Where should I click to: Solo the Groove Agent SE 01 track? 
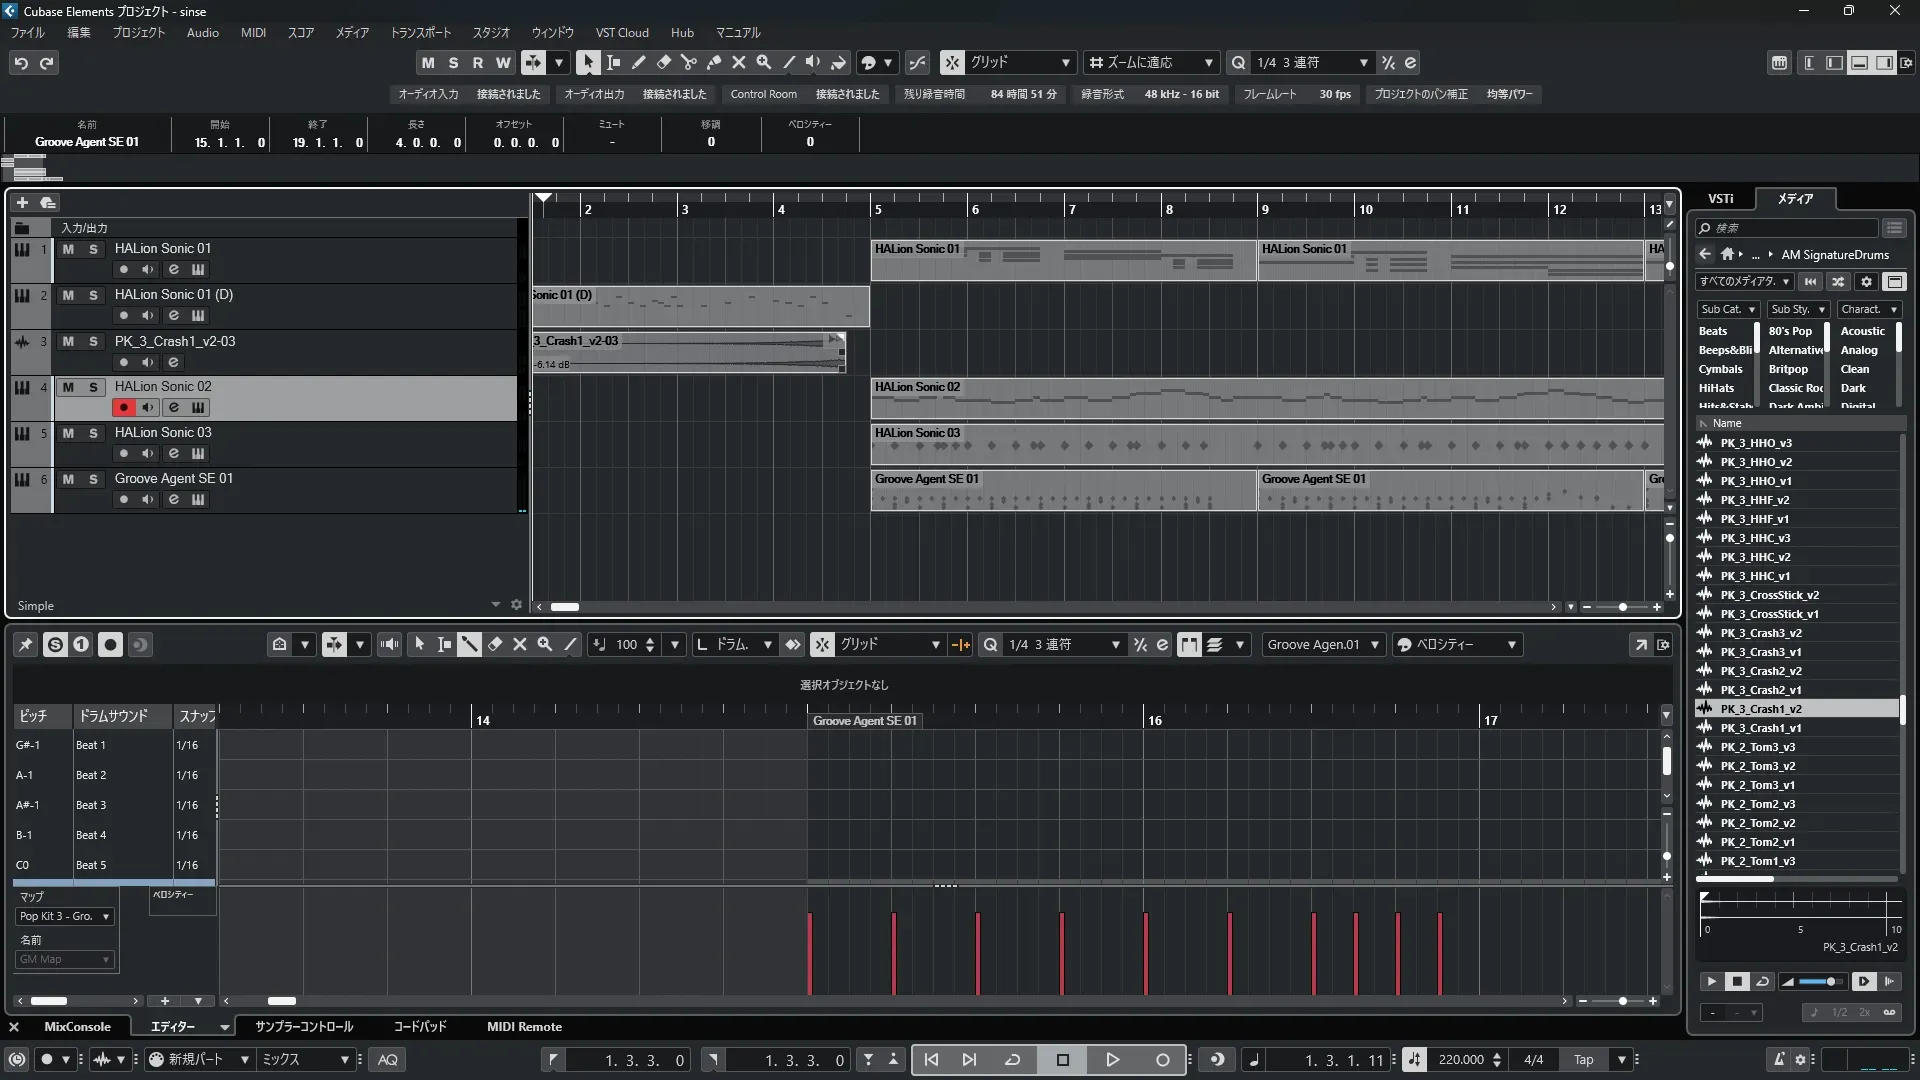coord(93,479)
